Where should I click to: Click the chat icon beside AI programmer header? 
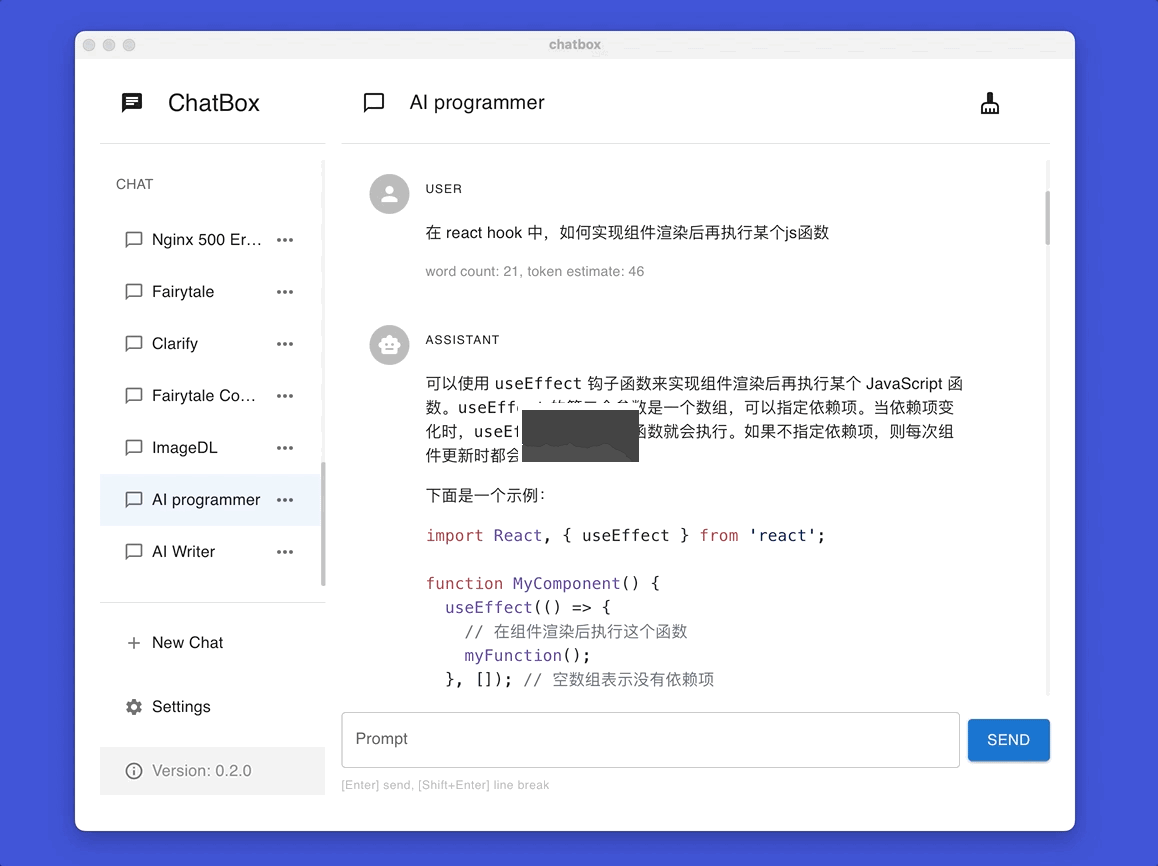click(x=373, y=102)
